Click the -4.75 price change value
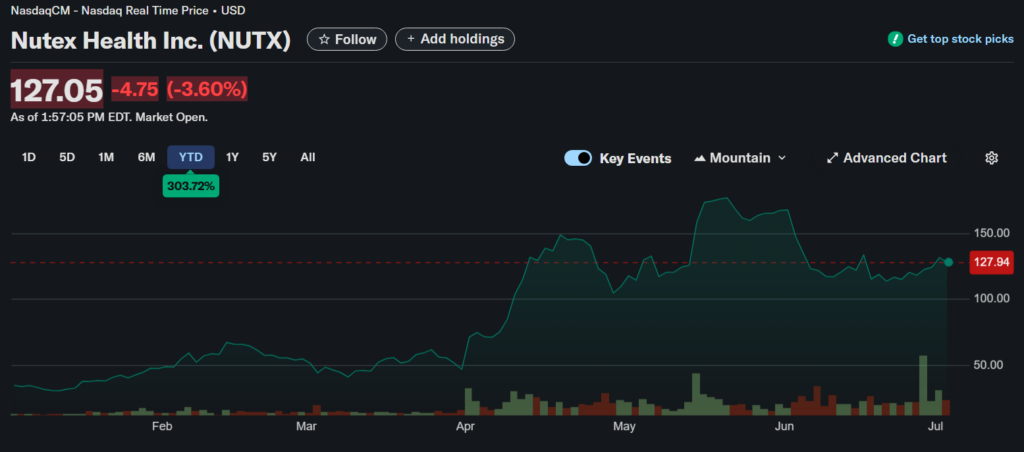The height and width of the screenshot is (452, 1024). 135,89
